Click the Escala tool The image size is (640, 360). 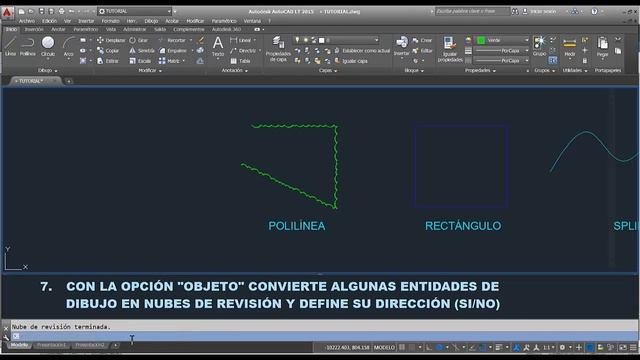[140, 61]
